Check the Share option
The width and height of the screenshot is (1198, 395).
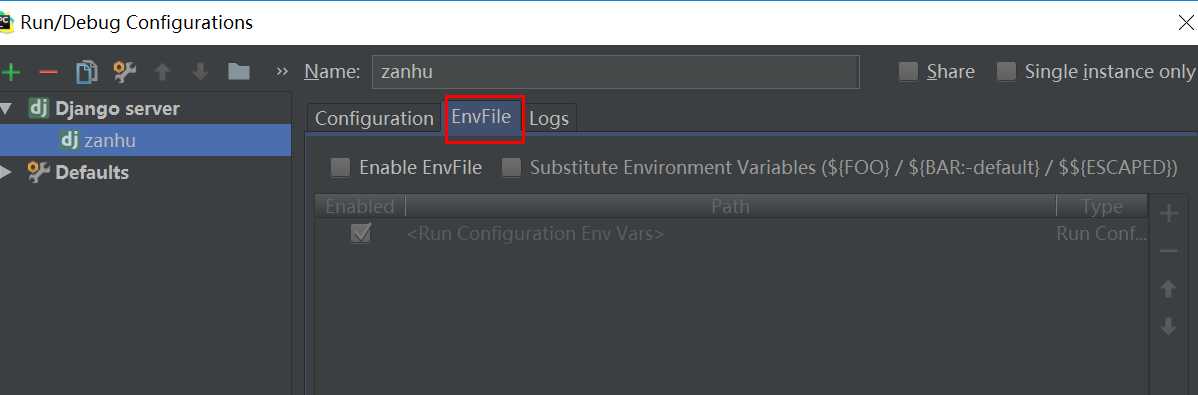[908, 72]
